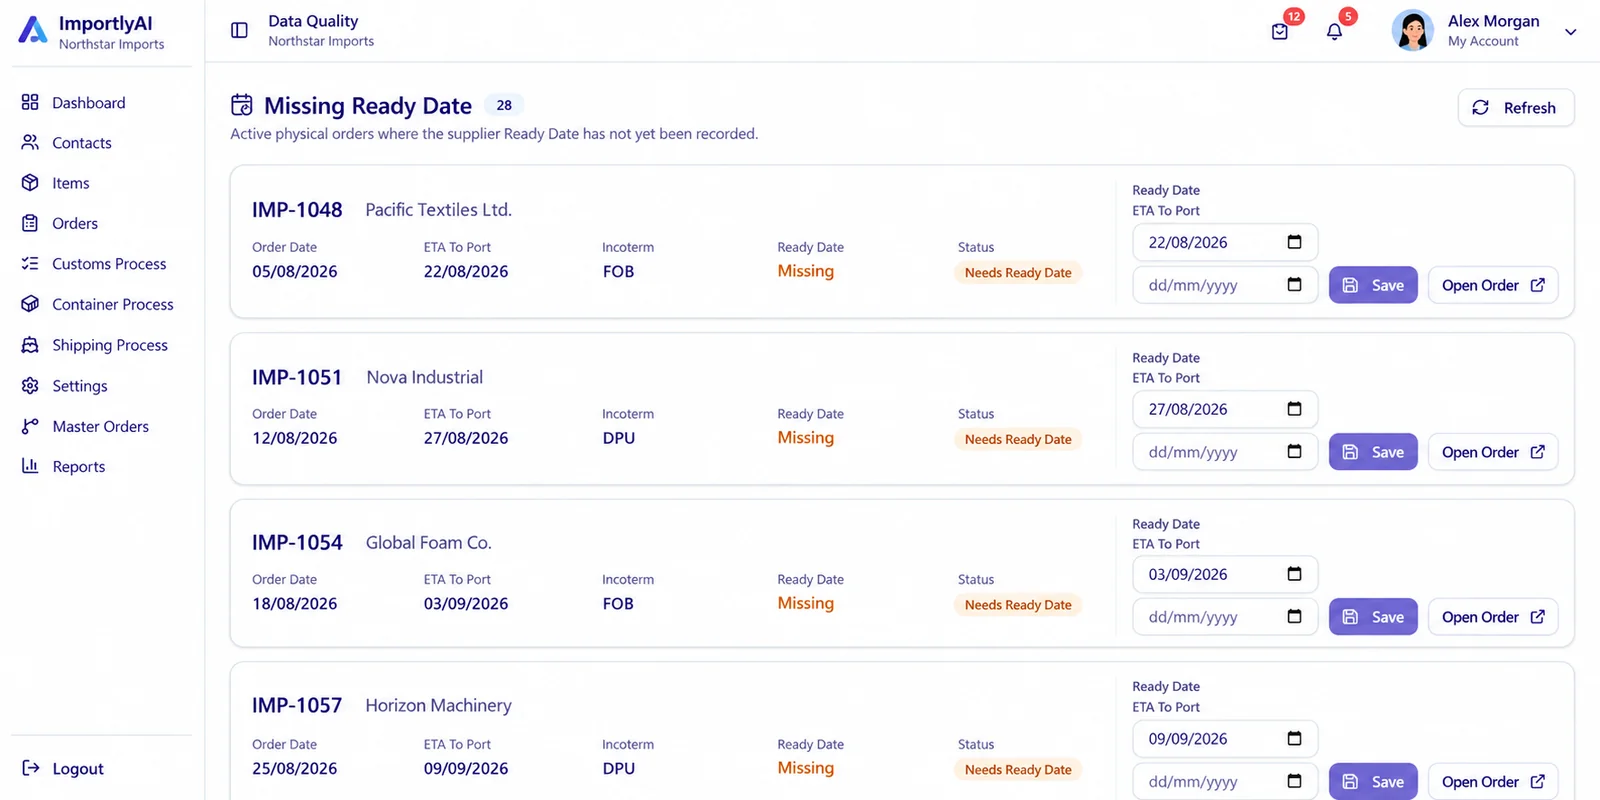Save ready date for IMP-1054
Image resolution: width=1600 pixels, height=800 pixels.
coord(1373,617)
